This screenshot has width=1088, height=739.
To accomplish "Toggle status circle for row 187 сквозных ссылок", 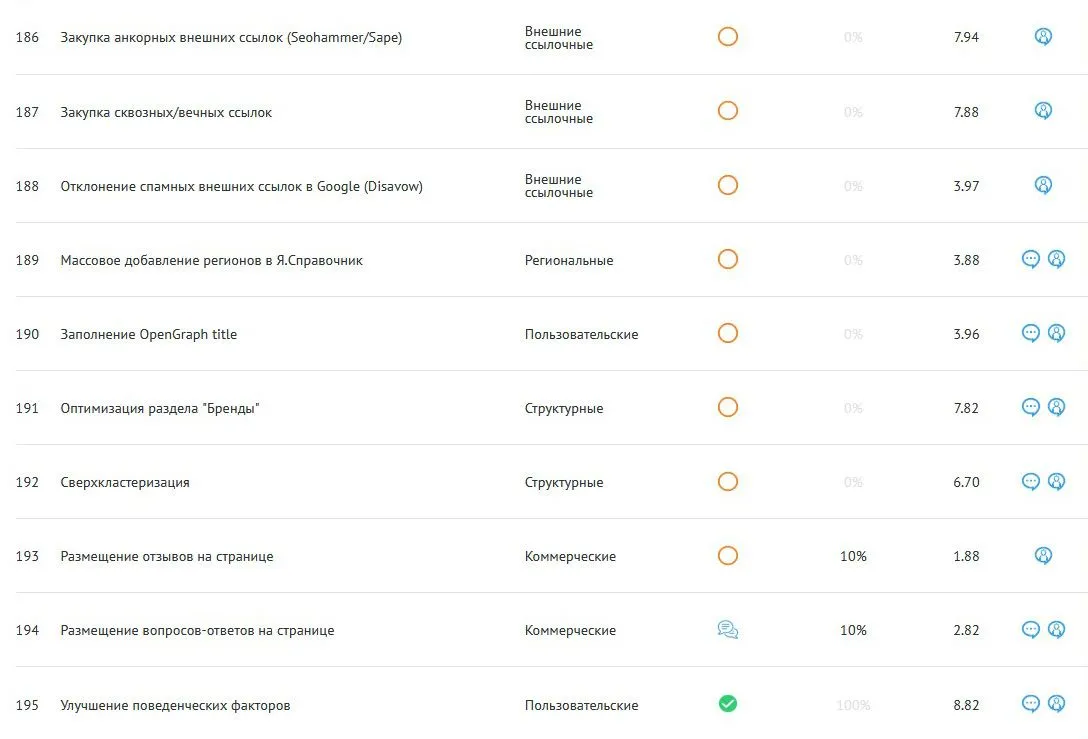I will [x=727, y=111].
